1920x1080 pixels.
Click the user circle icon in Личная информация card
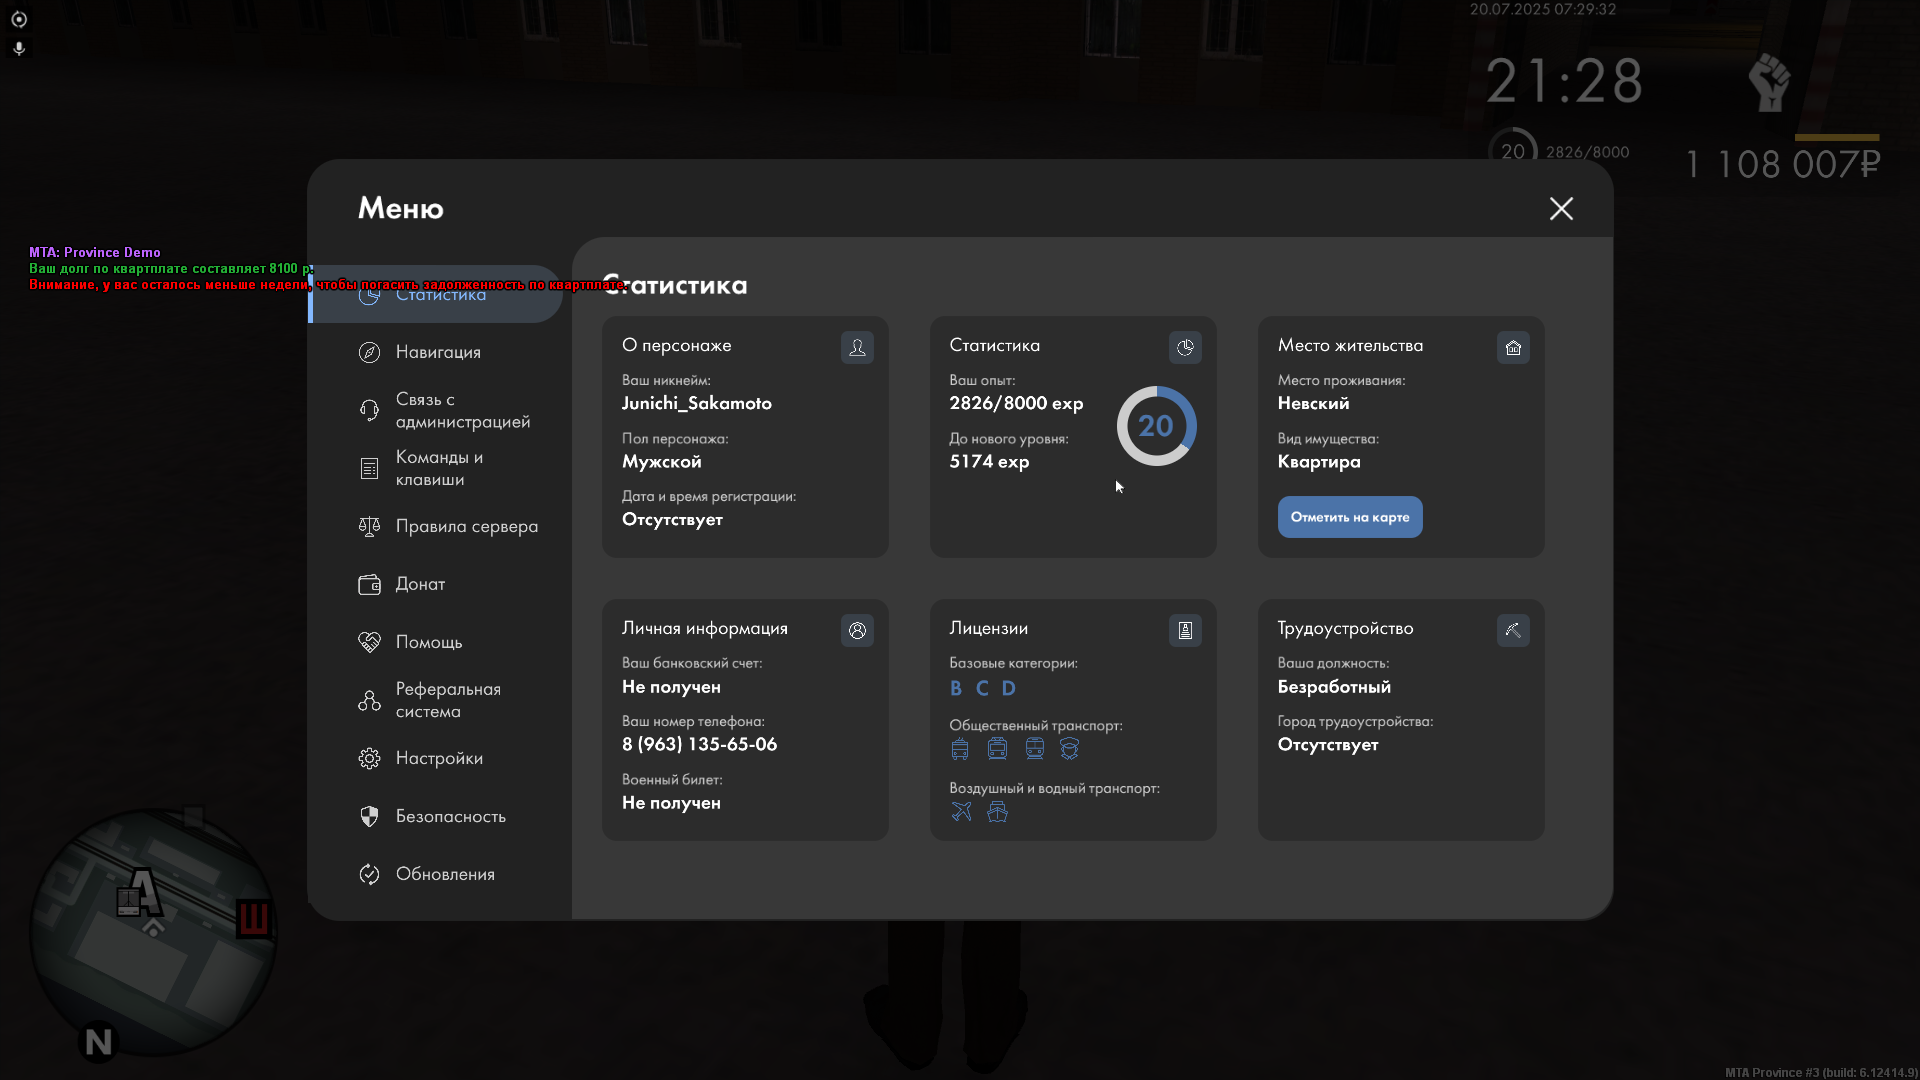point(857,630)
